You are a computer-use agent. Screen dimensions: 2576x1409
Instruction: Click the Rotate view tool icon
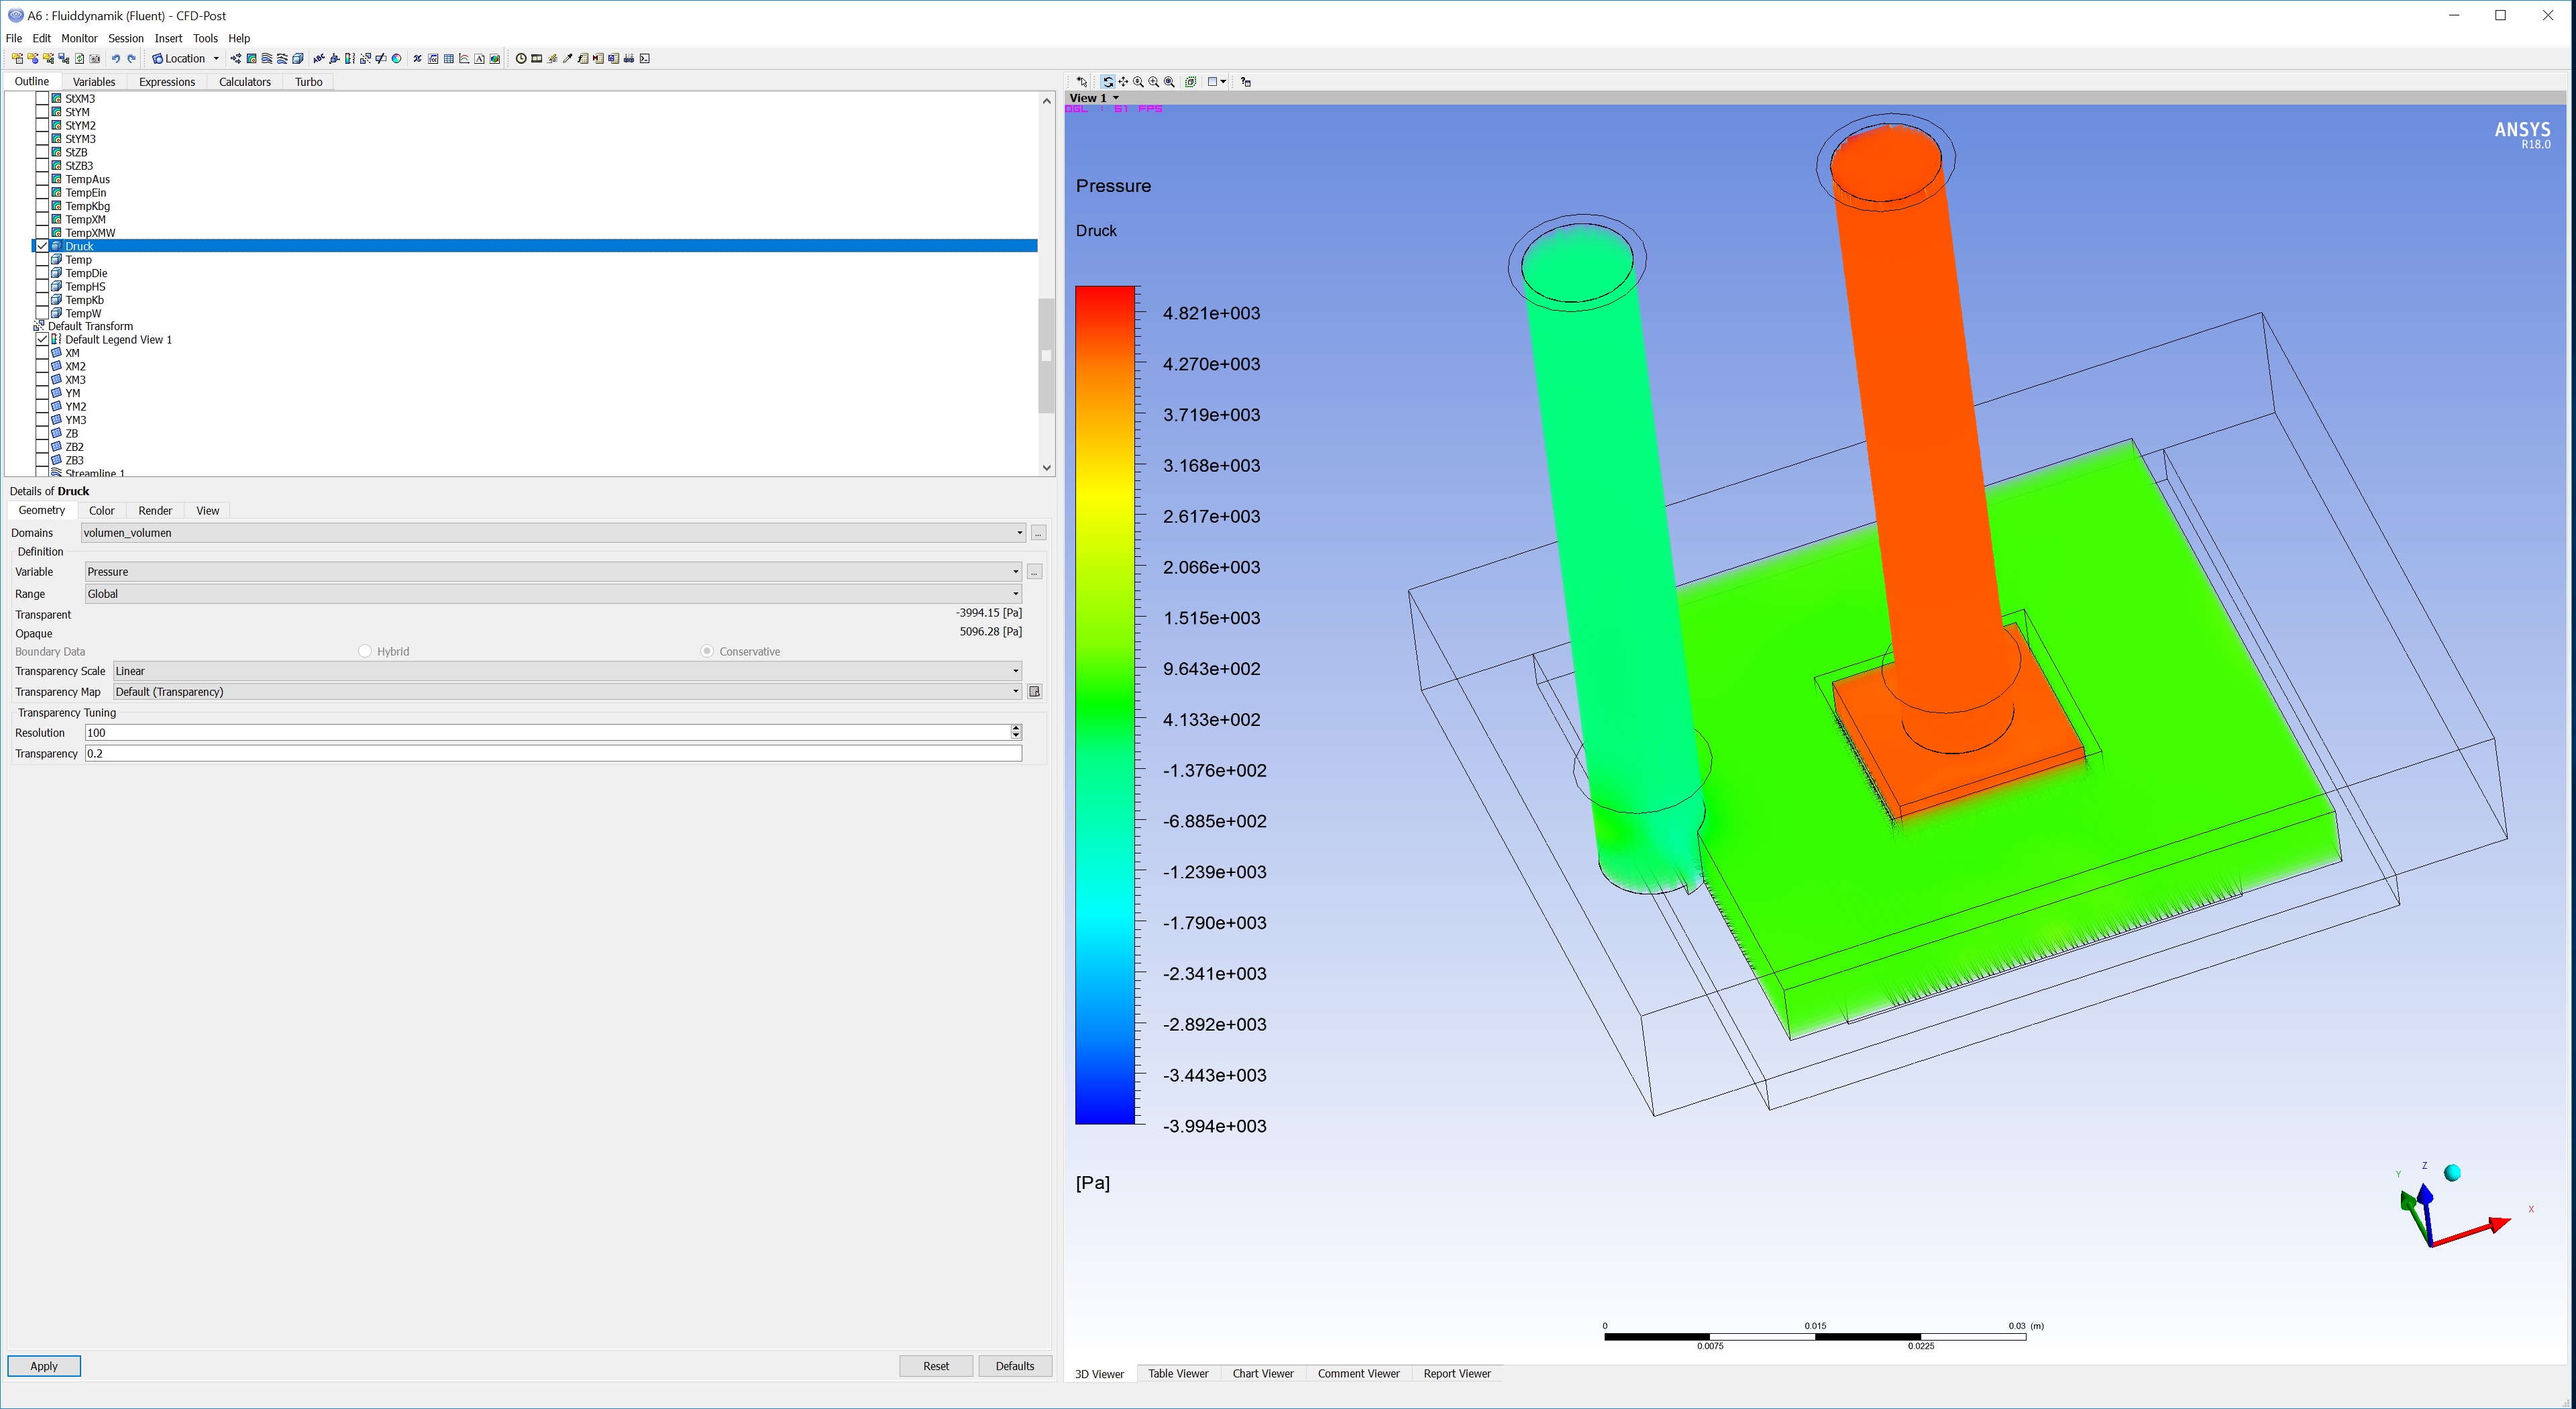1108,82
